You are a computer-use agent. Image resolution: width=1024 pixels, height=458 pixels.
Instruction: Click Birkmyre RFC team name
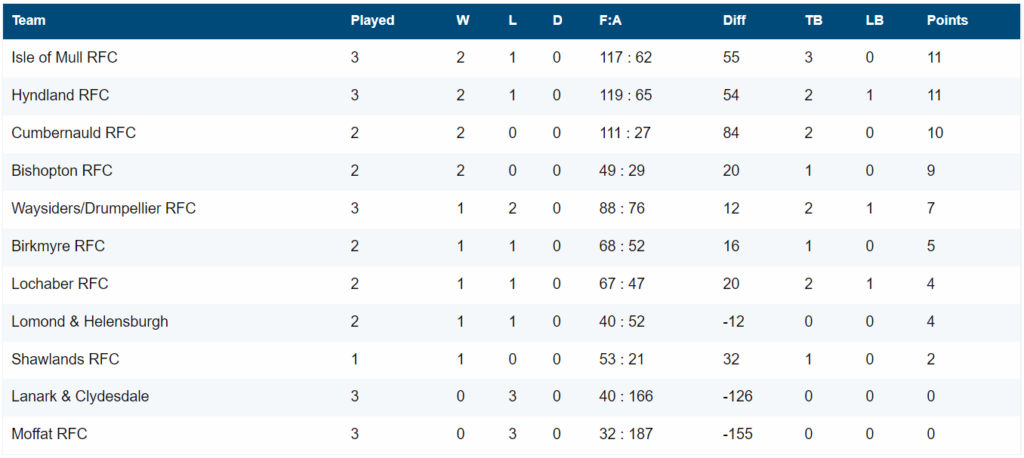[x=58, y=246]
